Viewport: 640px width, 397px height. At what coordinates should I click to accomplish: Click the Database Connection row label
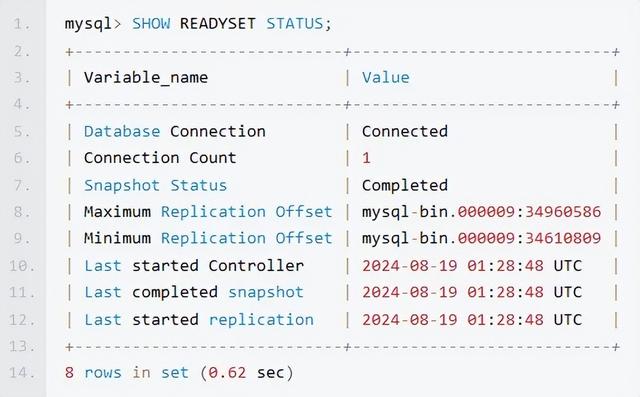tap(175, 131)
